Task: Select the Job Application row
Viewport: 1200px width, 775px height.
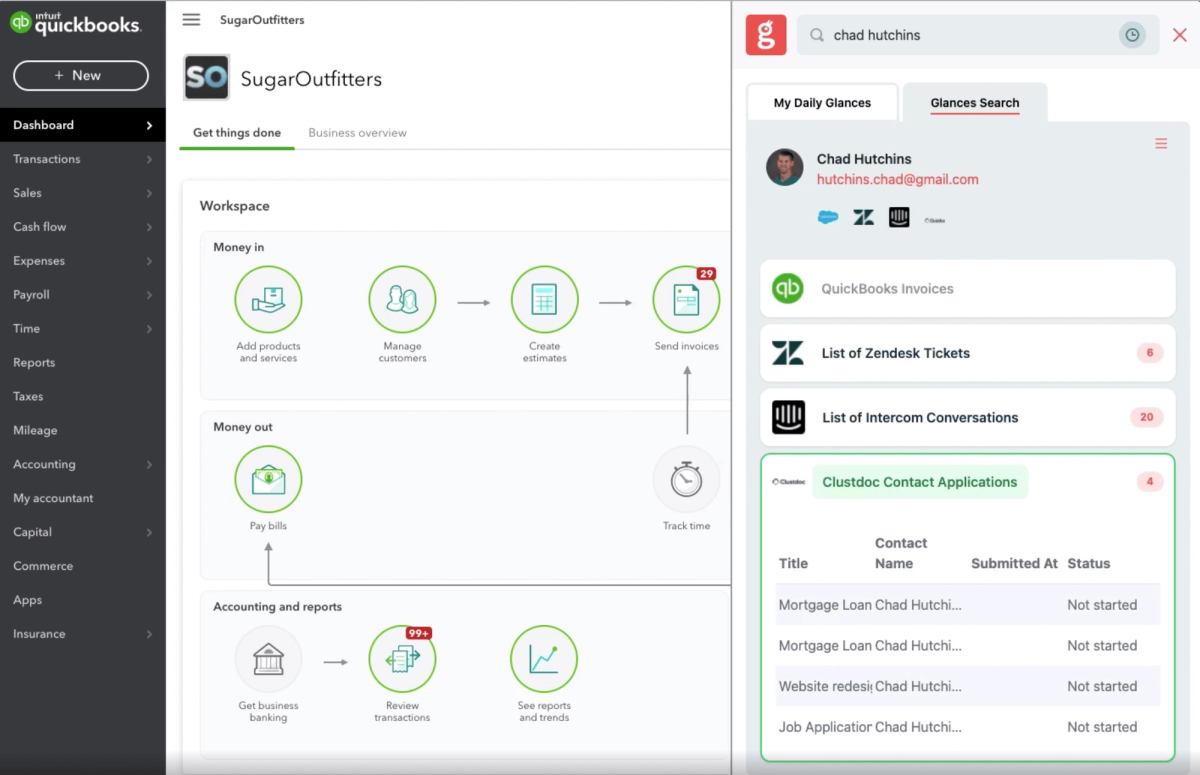Action: [x=968, y=727]
